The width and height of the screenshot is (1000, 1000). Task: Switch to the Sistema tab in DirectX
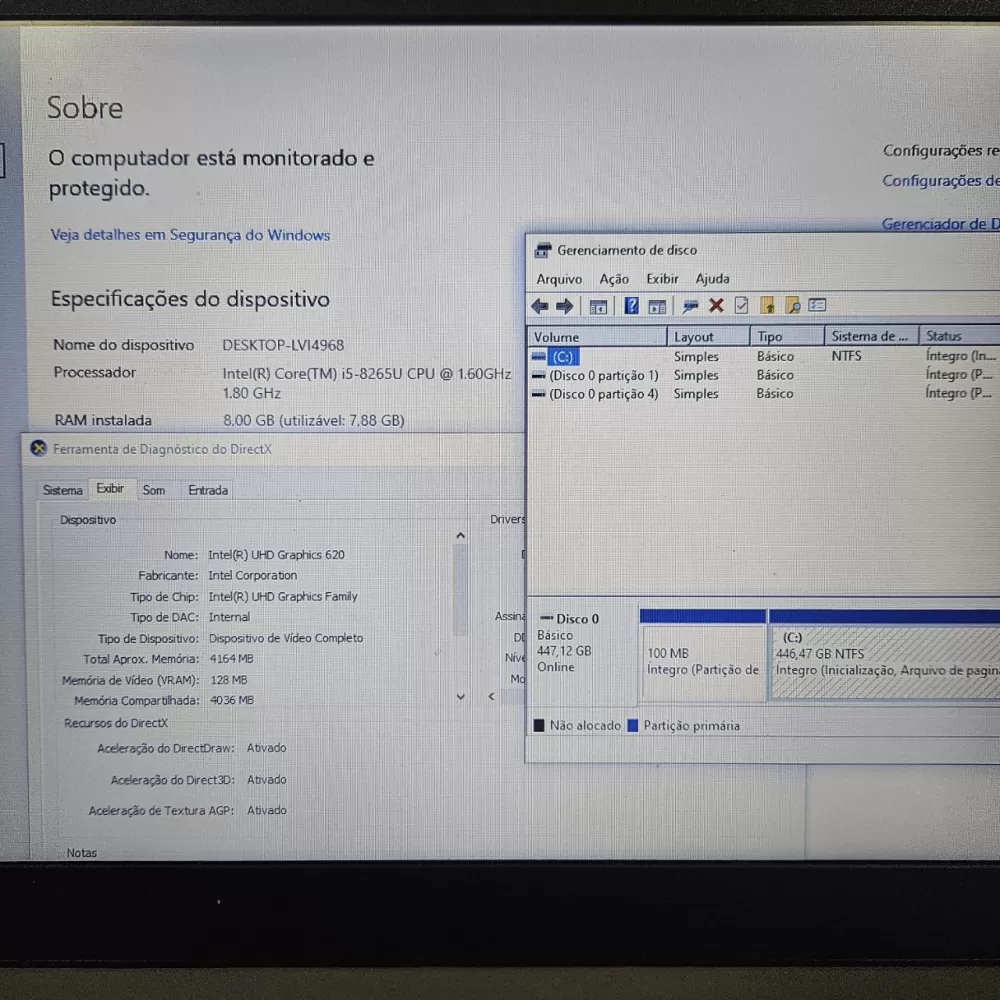coord(62,490)
